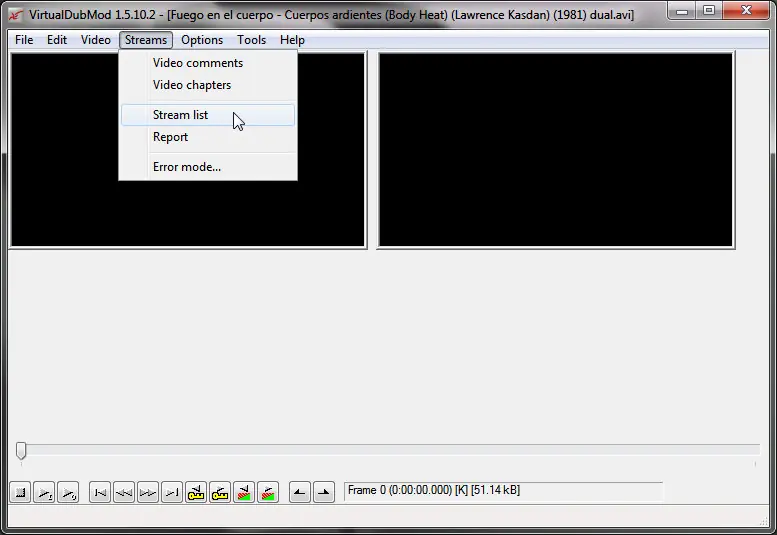
Task: Open the Video menu
Action: [96, 40]
